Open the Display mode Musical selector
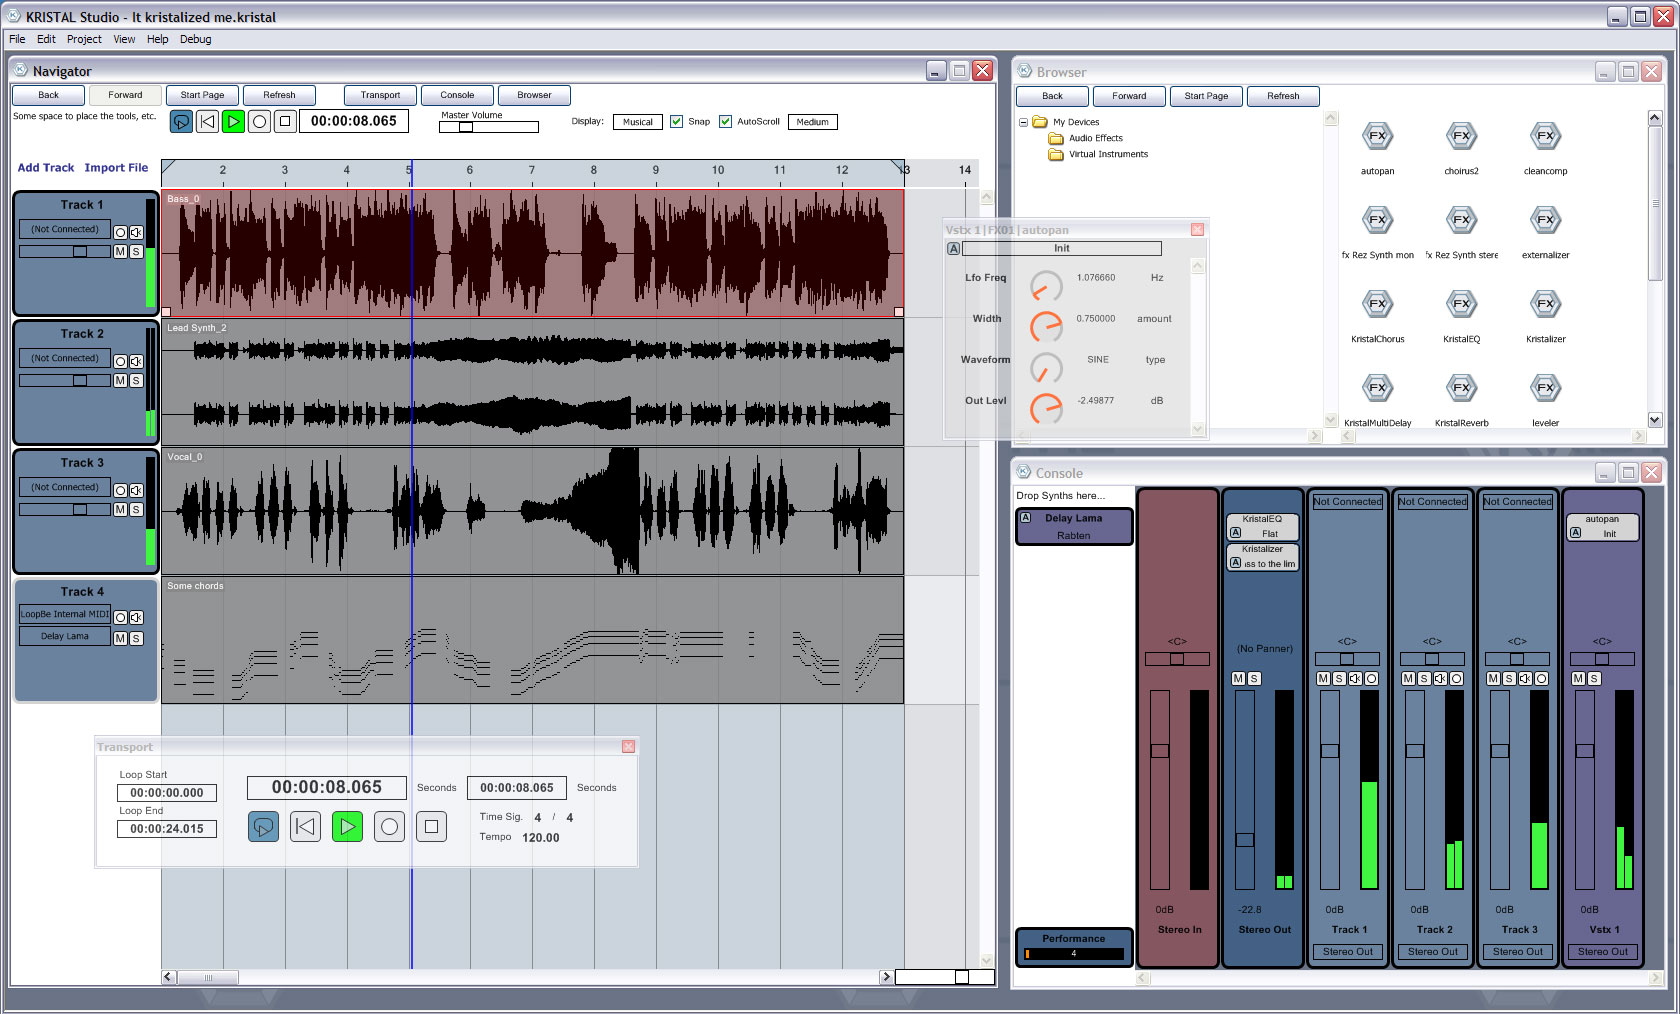 638,122
